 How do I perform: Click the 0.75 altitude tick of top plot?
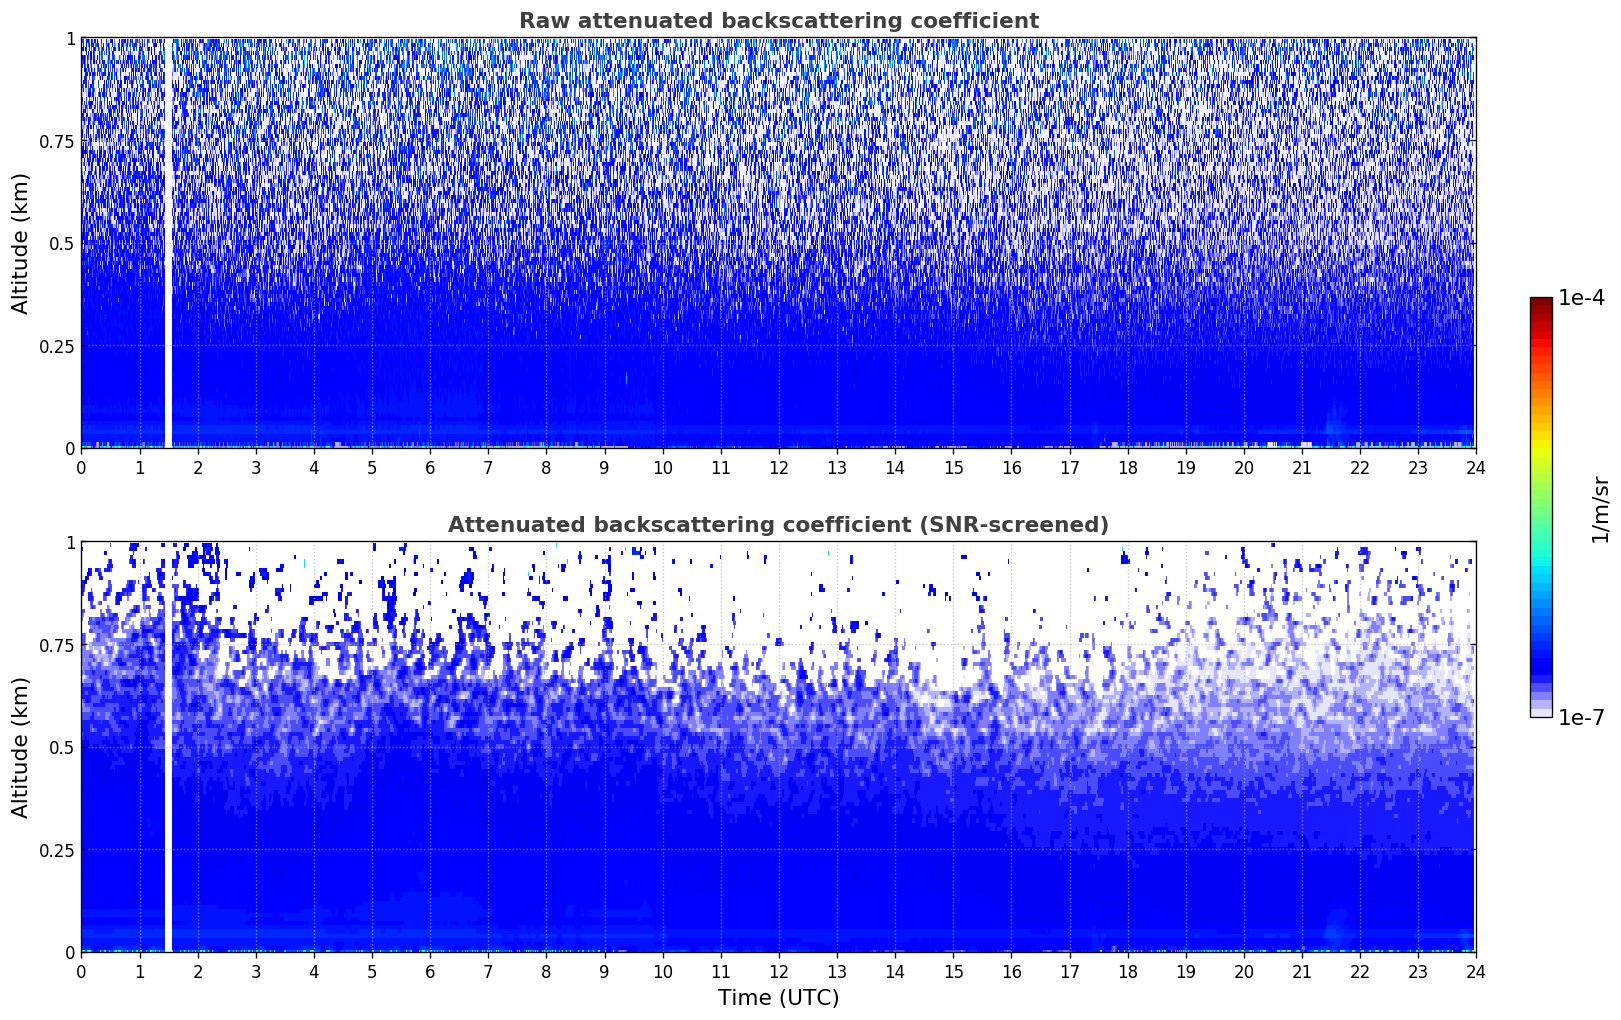click(56, 141)
